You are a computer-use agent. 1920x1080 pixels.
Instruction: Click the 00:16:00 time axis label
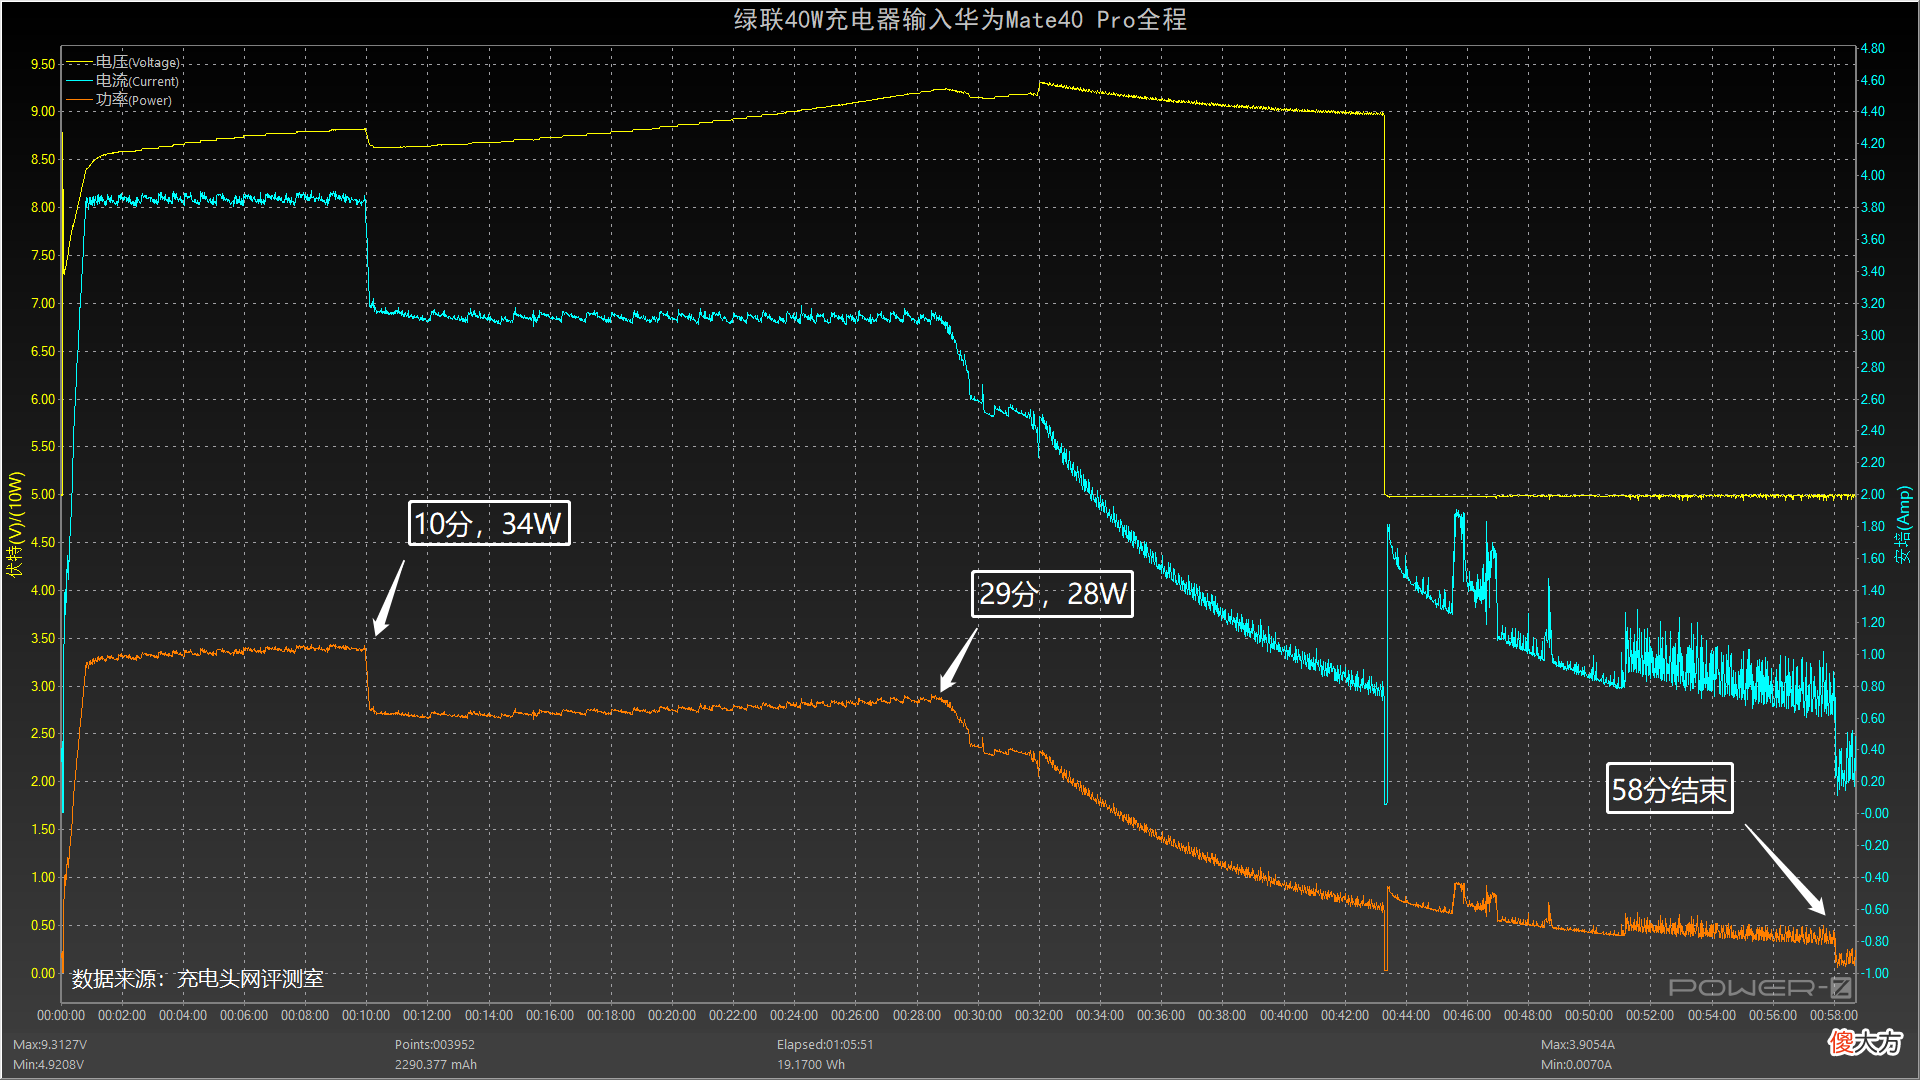[x=550, y=1016]
